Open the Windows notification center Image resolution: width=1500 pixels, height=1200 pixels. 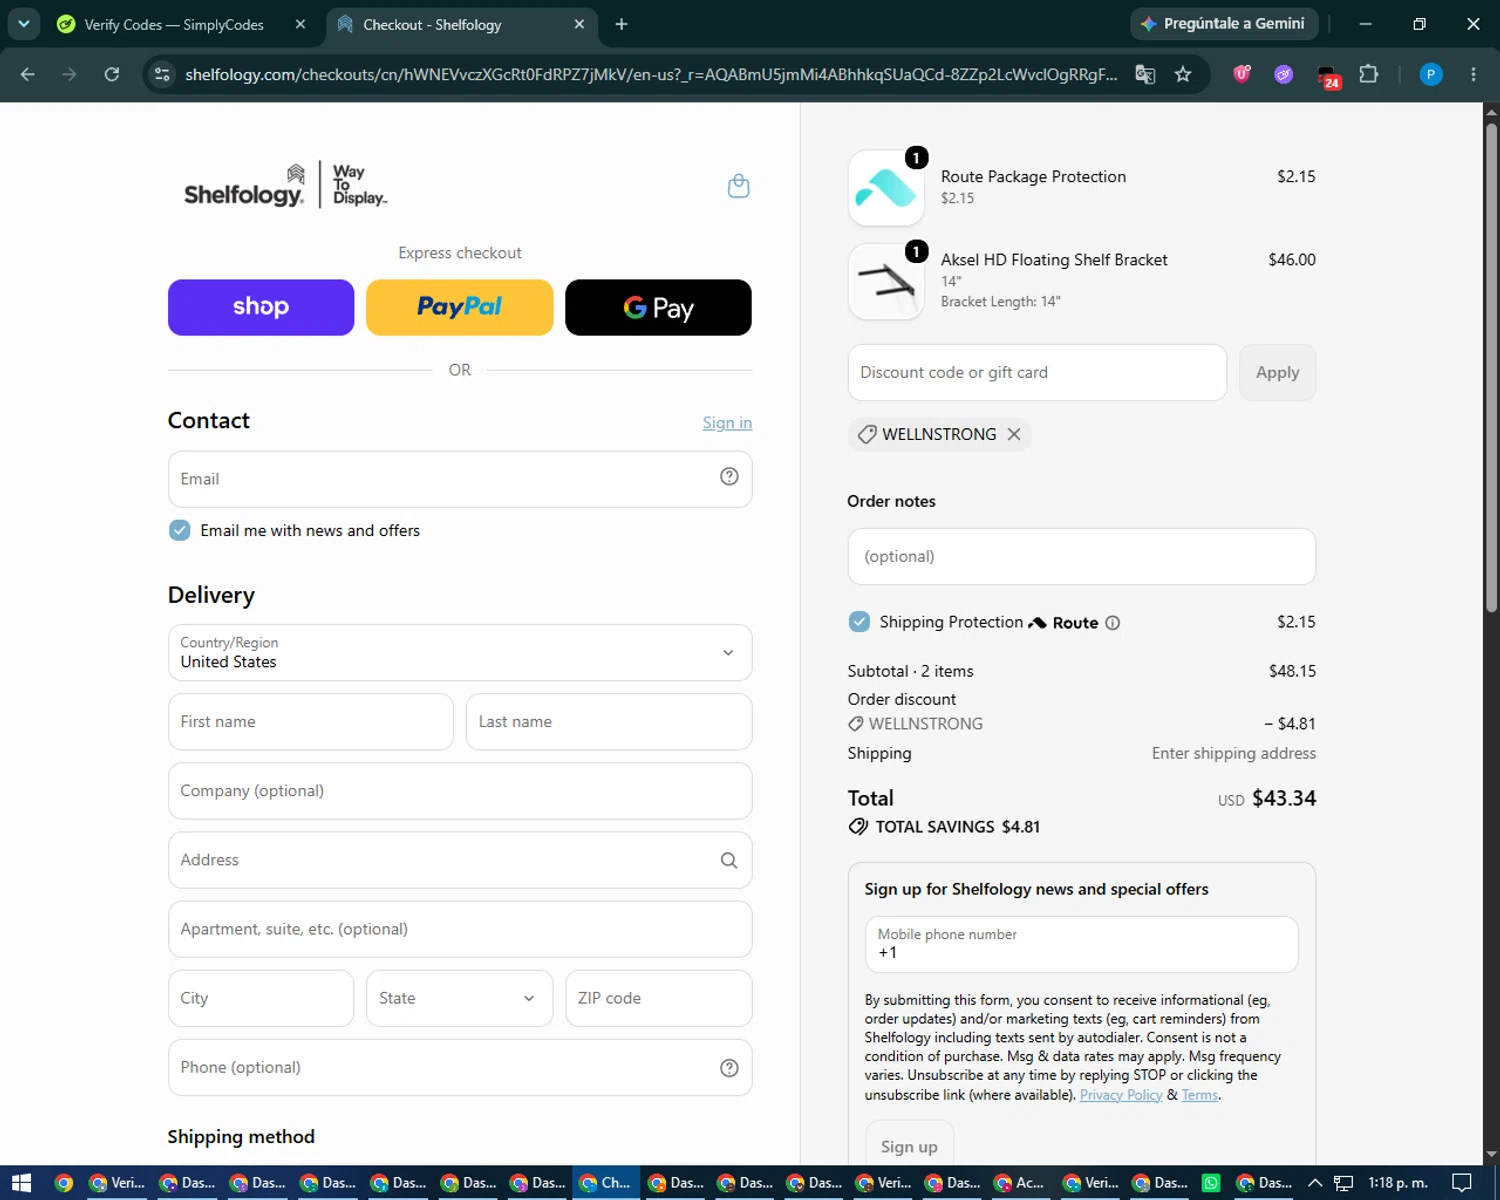click(1461, 1183)
